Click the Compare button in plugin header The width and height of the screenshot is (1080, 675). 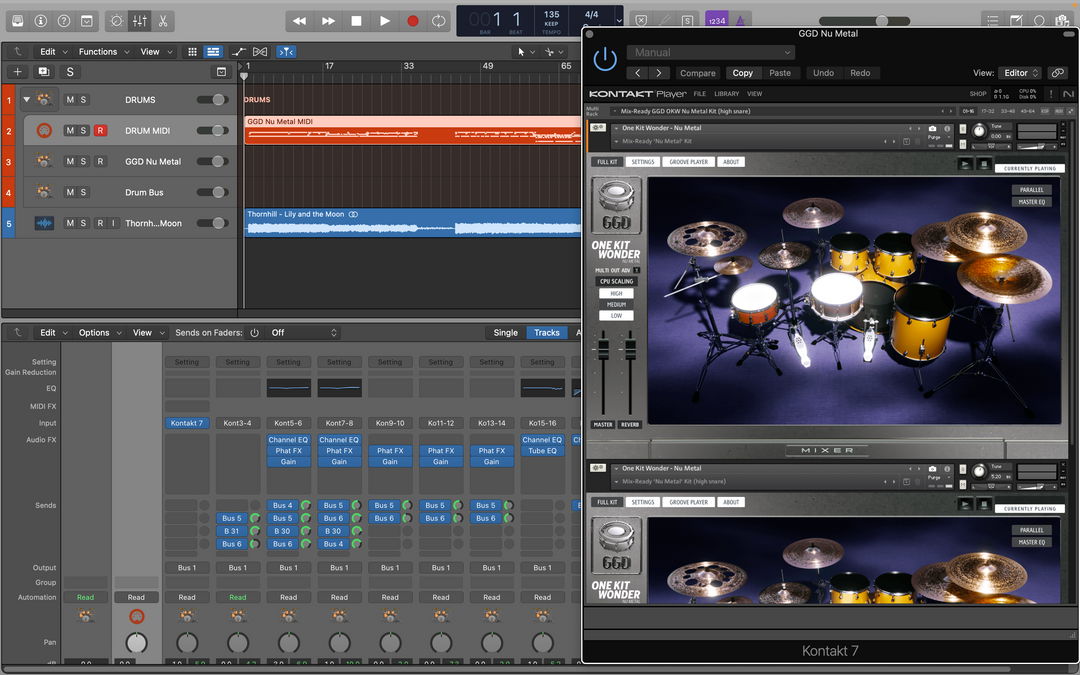tap(697, 72)
